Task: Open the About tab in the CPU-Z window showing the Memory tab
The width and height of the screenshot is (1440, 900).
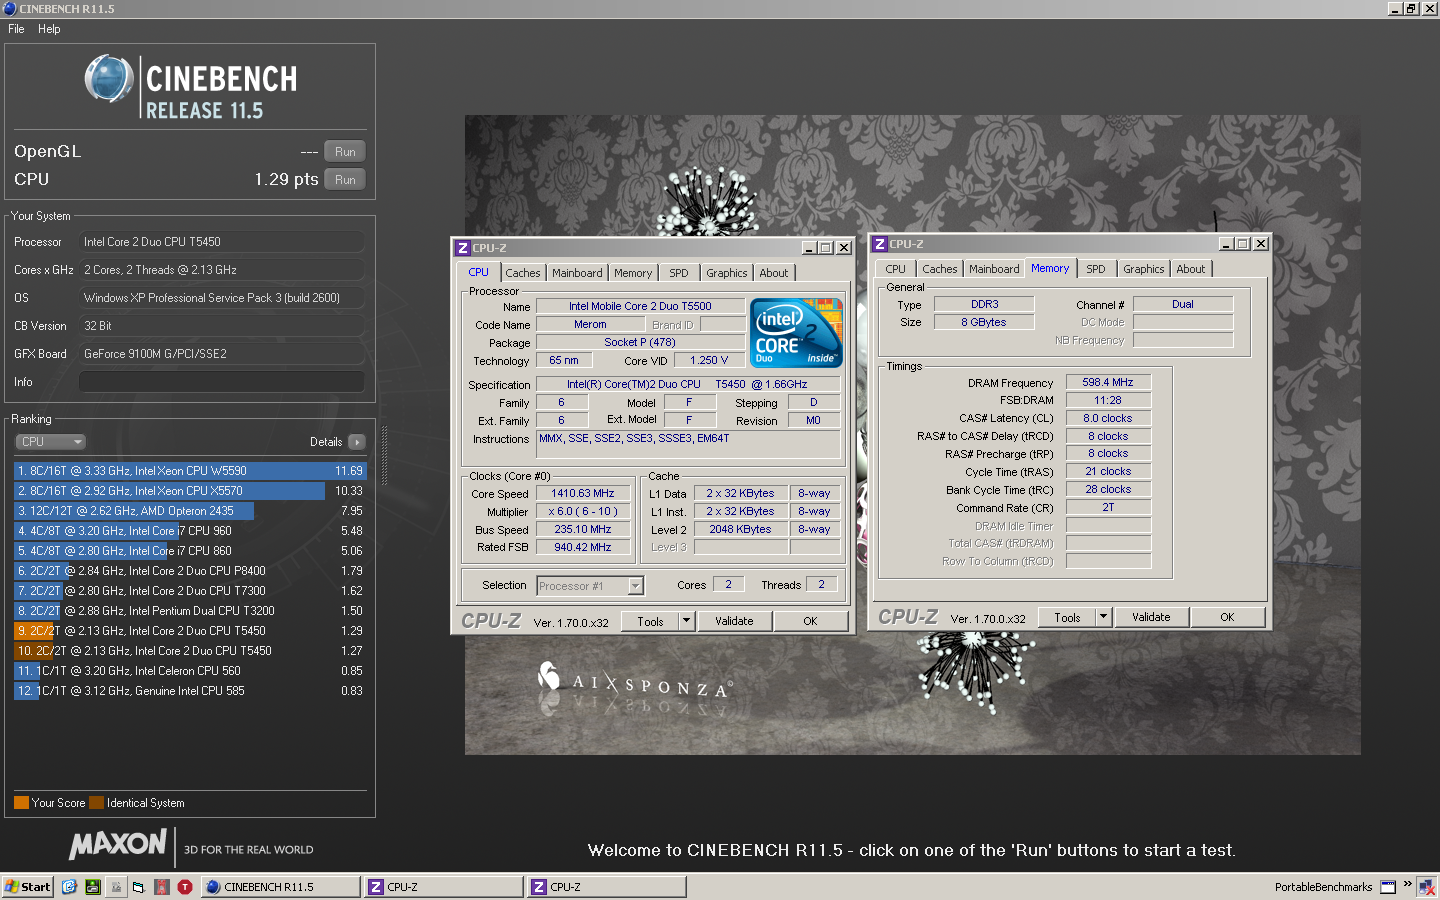Action: (1191, 269)
